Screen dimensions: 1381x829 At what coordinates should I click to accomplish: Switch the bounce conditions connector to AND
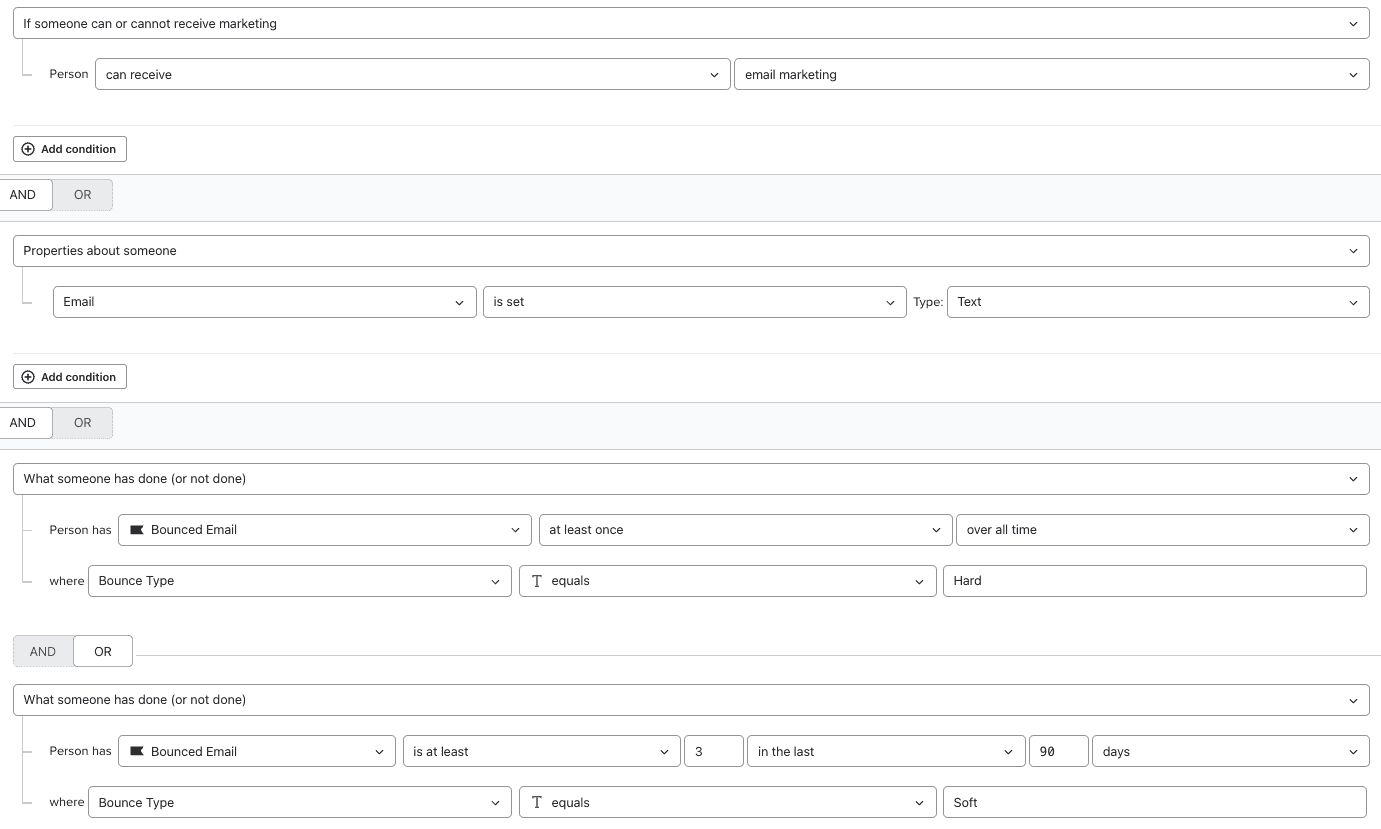pyautogui.click(x=43, y=651)
